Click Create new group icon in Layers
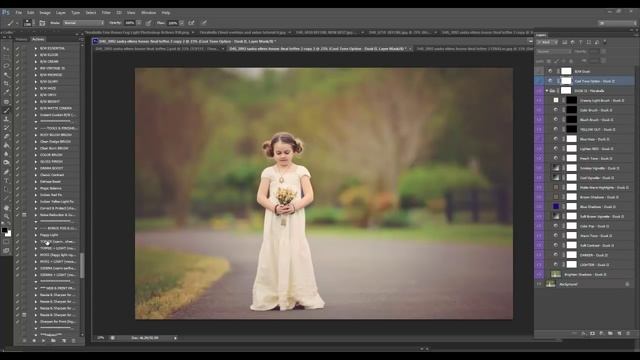Screen dimensions: 640x360 [x=610, y=333]
